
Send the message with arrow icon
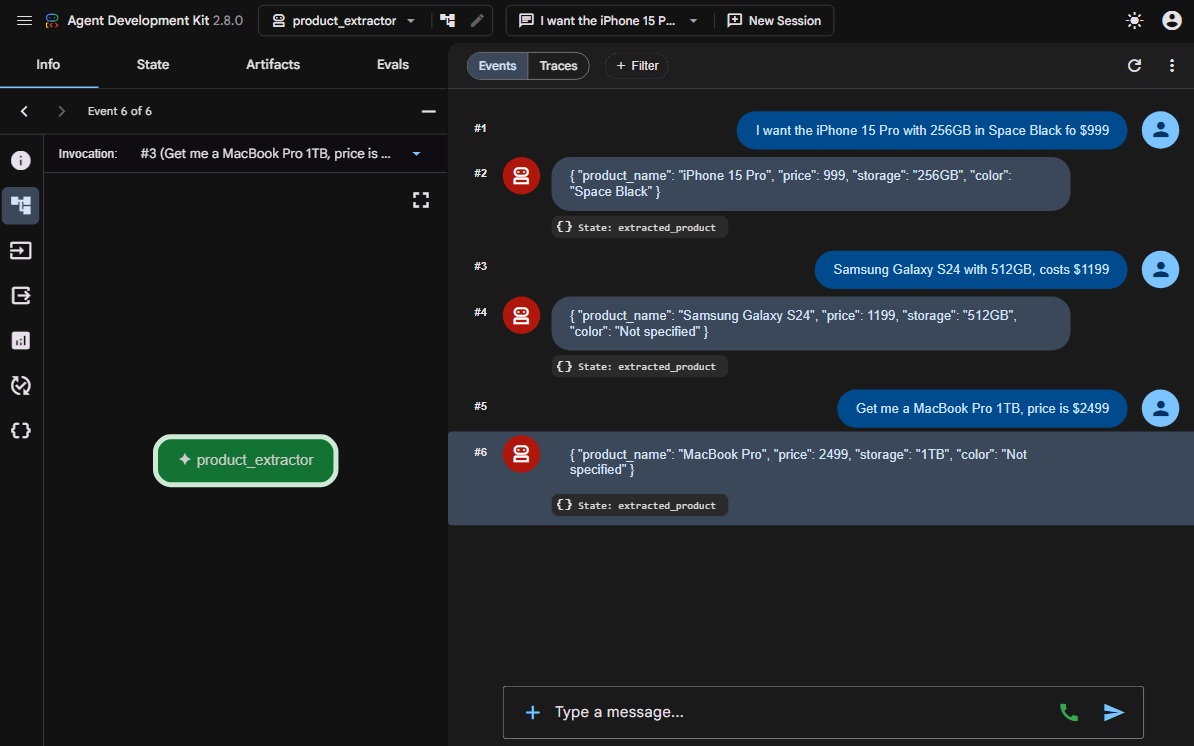1113,712
